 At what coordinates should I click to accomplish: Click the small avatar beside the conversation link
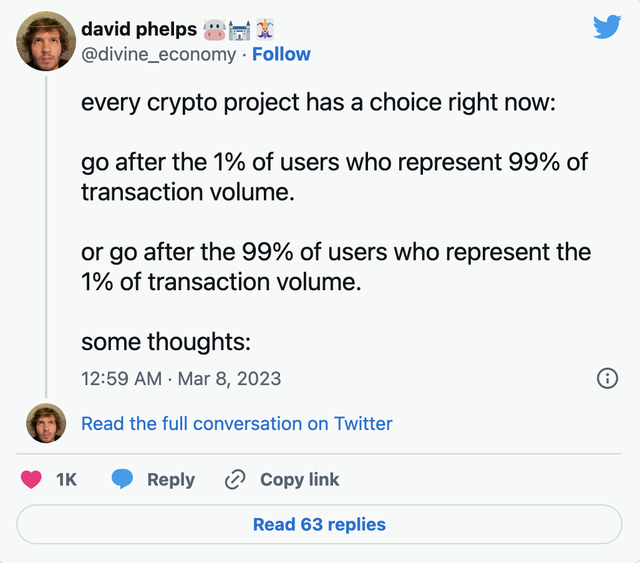point(45,424)
